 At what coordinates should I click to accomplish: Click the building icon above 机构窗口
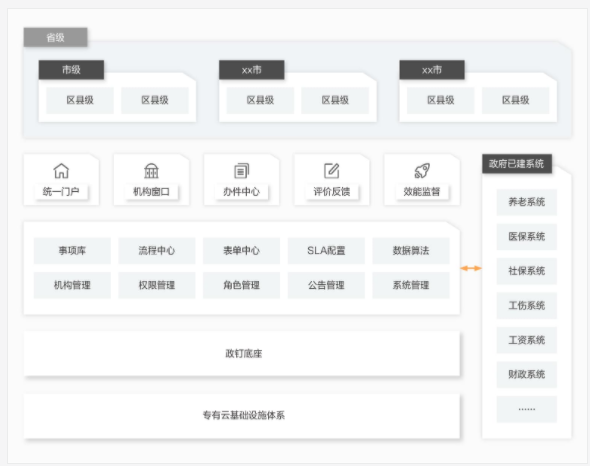click(x=151, y=171)
